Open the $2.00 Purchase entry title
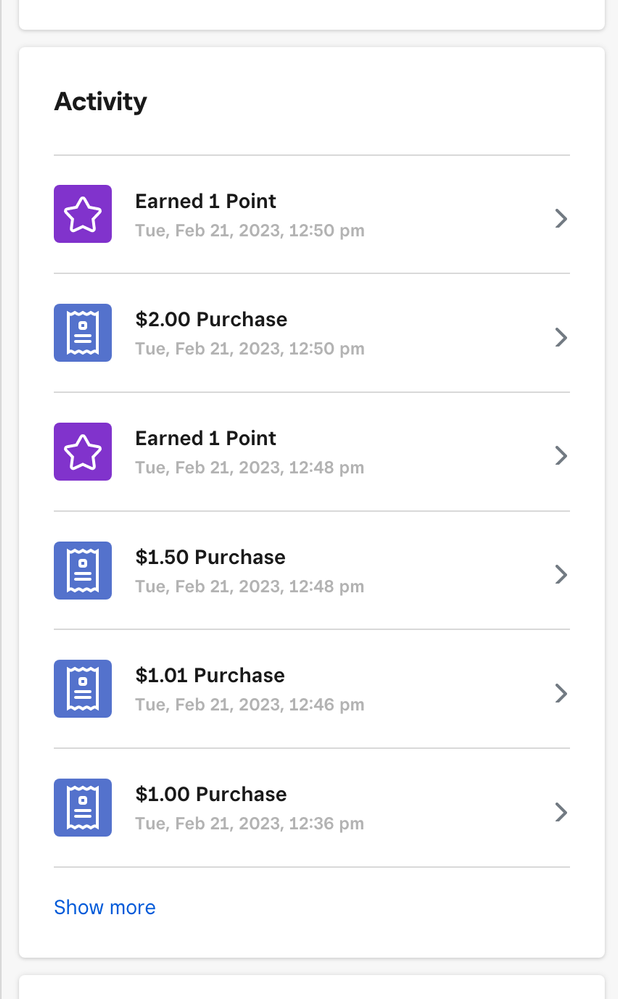 click(211, 320)
